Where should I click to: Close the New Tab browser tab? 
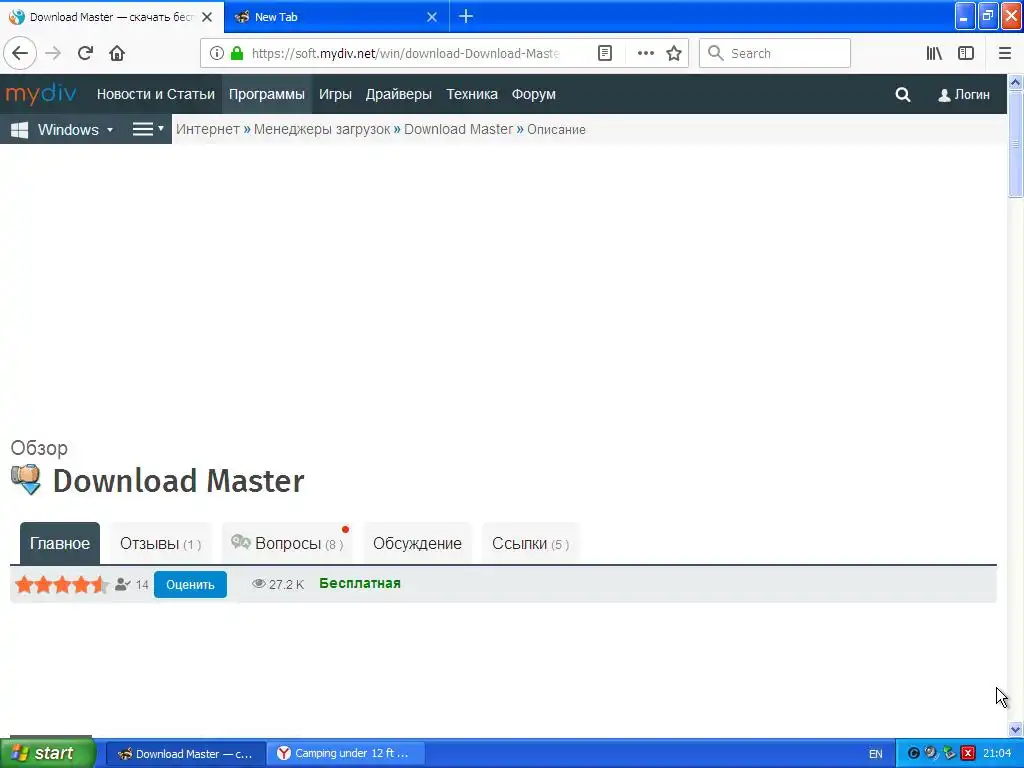coord(432,17)
